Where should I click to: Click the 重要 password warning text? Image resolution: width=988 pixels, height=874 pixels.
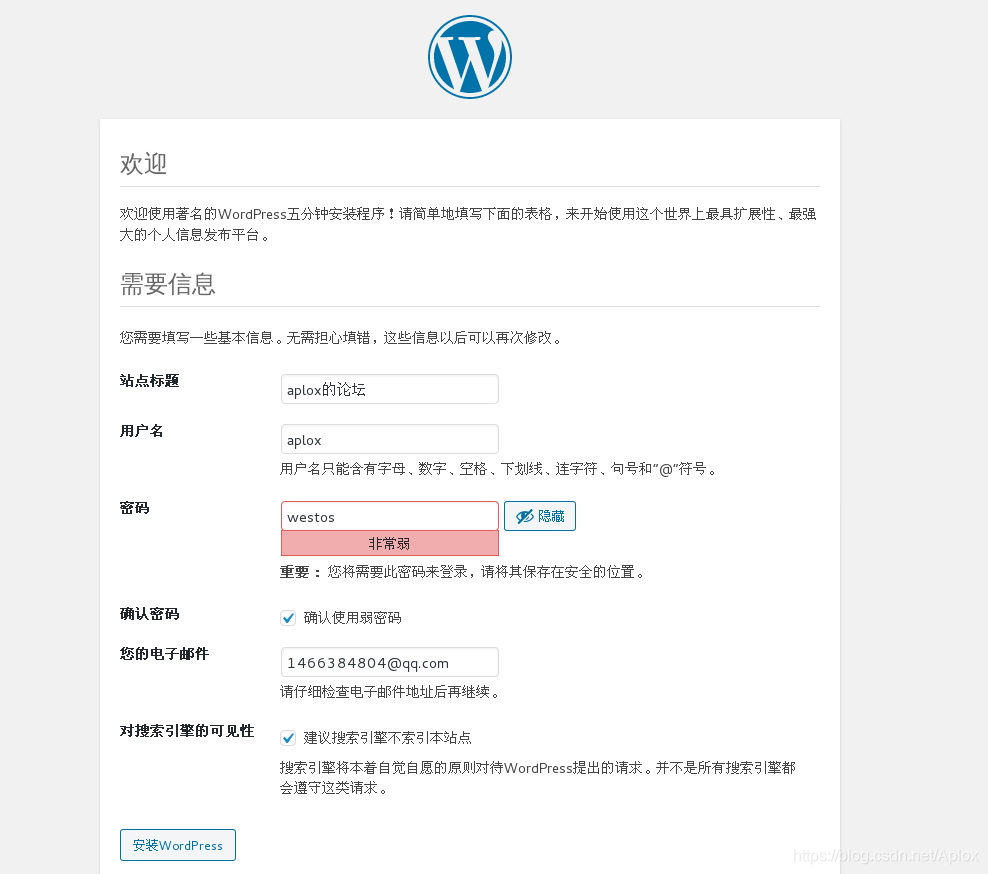point(462,572)
